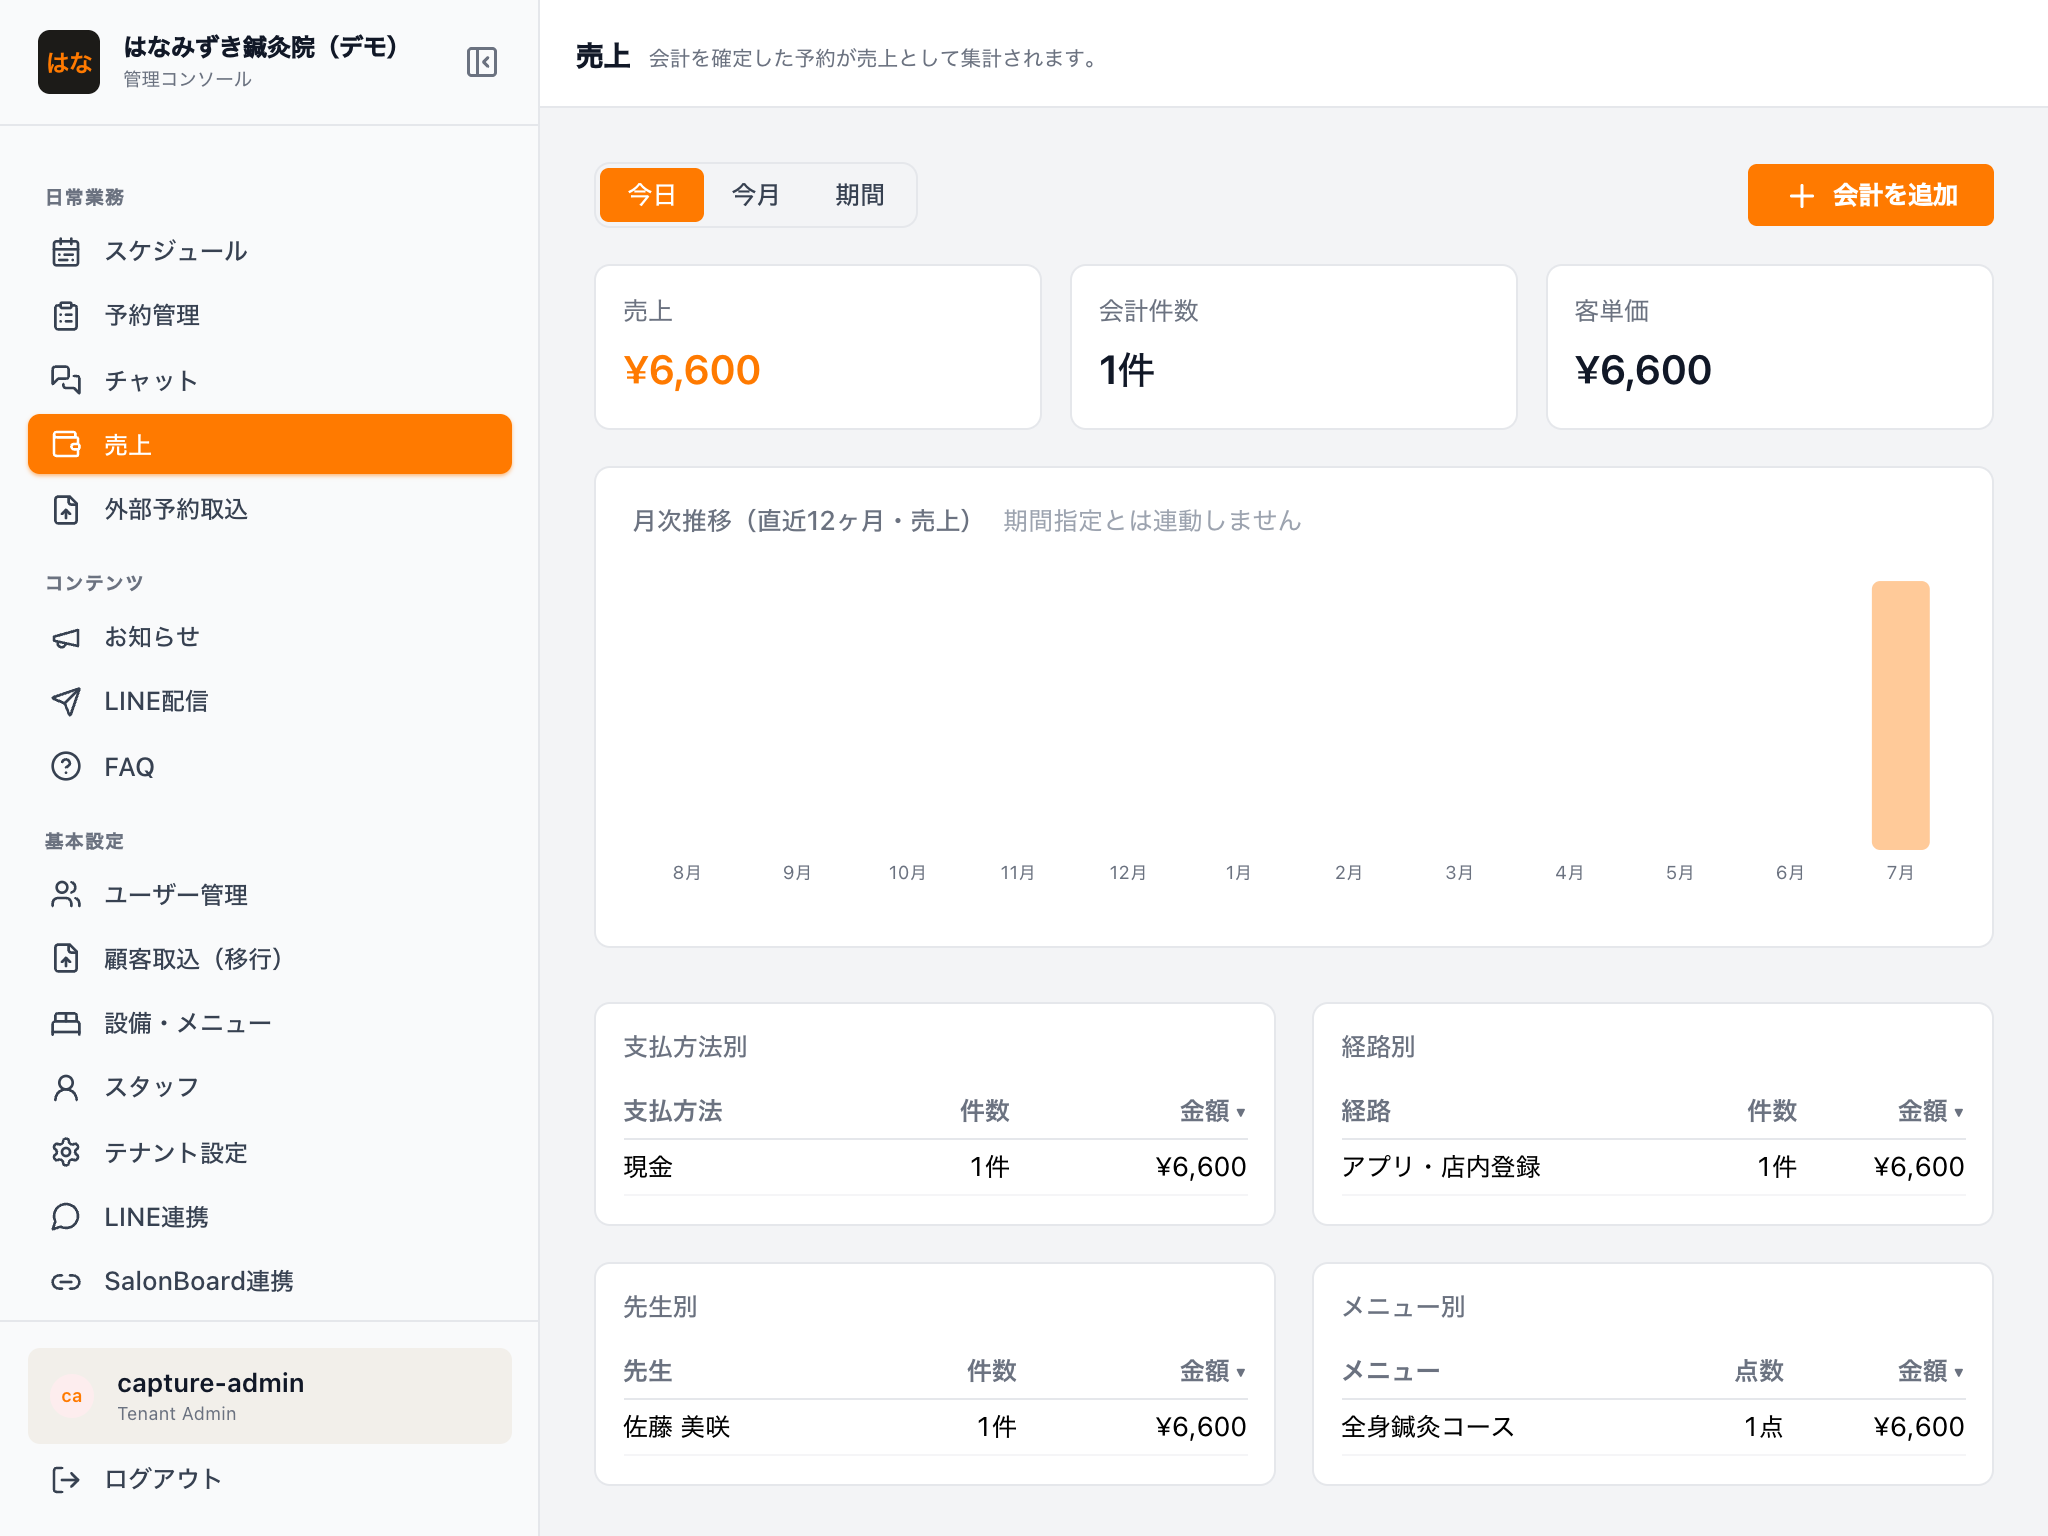The image size is (2048, 1536).
Task: Click the ユーザー管理 people icon
Action: (66, 894)
